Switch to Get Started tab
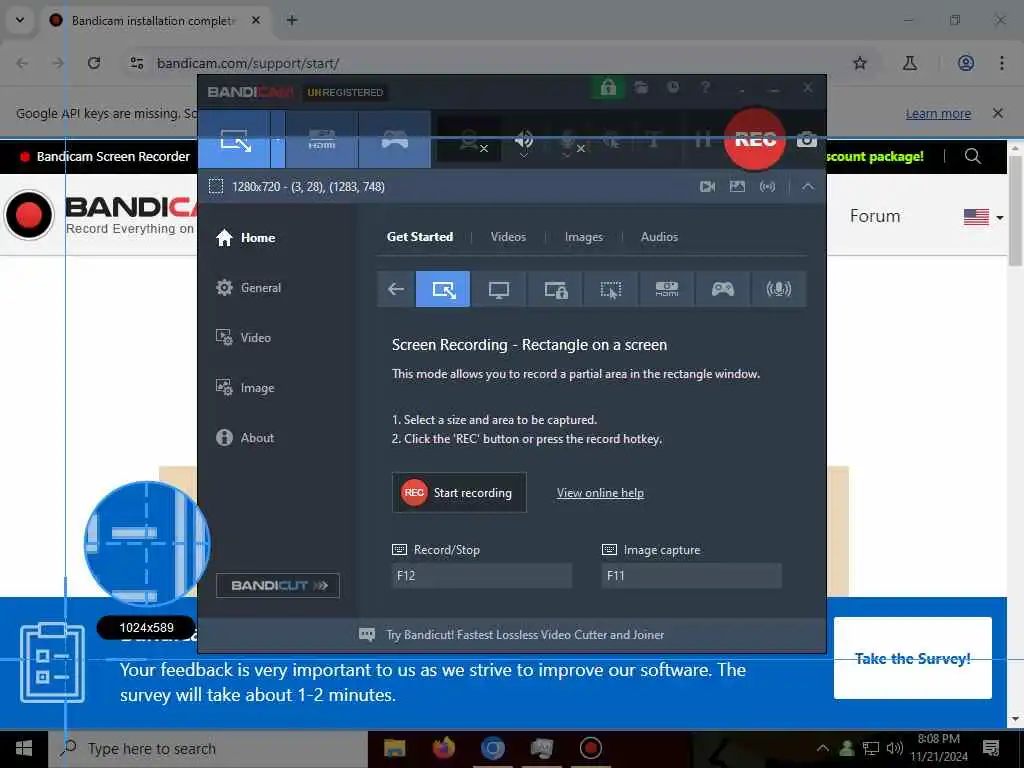The image size is (1024, 768). pos(420,237)
